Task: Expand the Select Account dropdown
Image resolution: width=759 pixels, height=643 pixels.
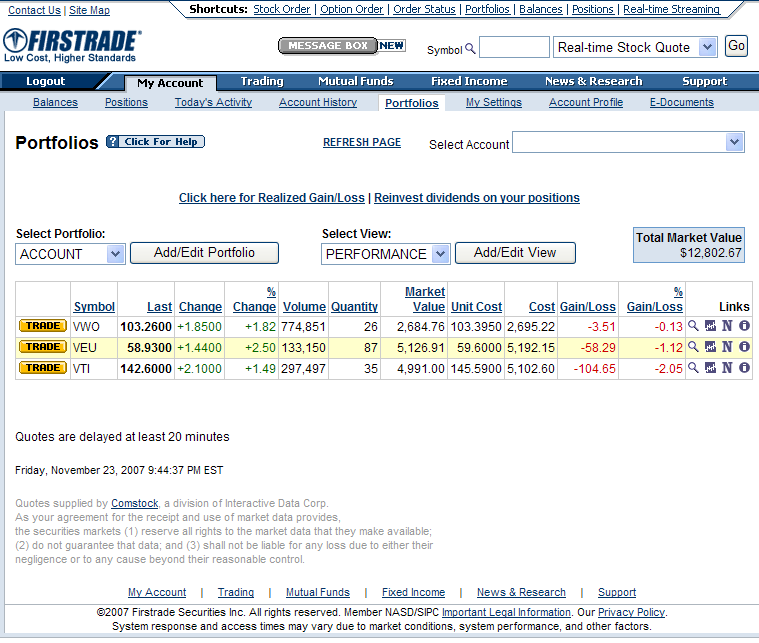Action: 735,142
